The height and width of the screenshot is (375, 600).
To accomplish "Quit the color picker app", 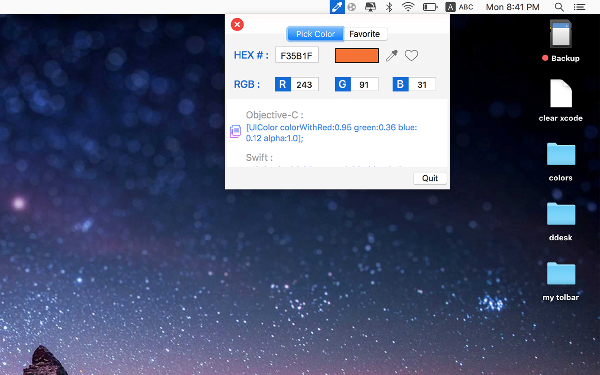I will tap(430, 178).
